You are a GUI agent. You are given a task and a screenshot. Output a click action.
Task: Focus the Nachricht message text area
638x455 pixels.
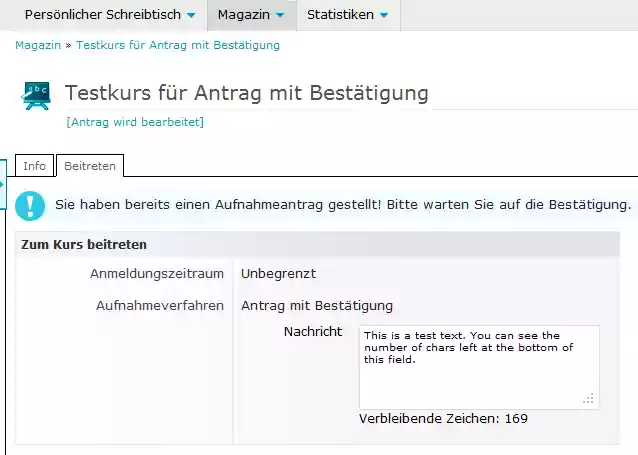click(x=479, y=368)
